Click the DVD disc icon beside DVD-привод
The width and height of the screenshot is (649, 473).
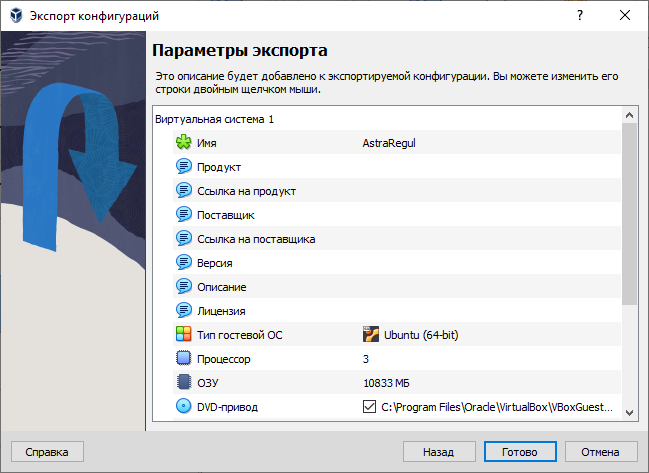(x=184, y=407)
